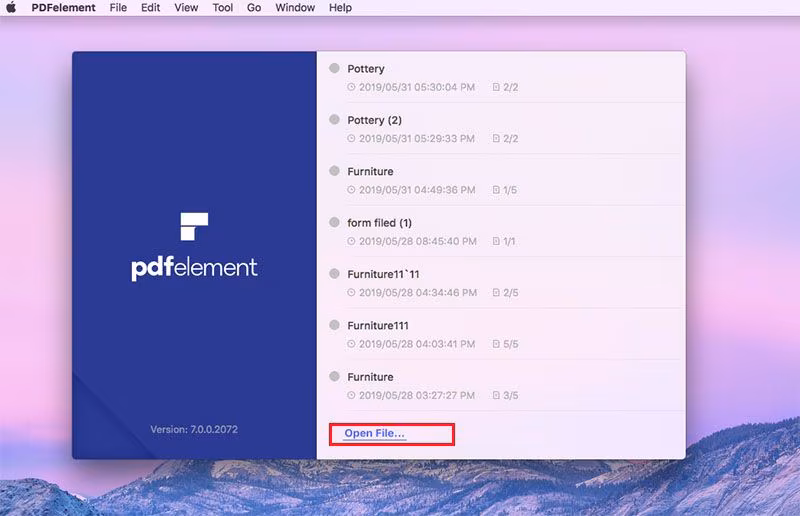
Task: Click the page count 1/1
Action: click(509, 241)
